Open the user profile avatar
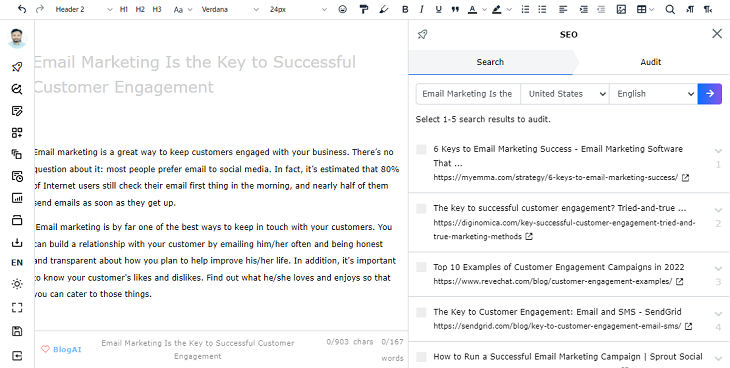 point(17,38)
